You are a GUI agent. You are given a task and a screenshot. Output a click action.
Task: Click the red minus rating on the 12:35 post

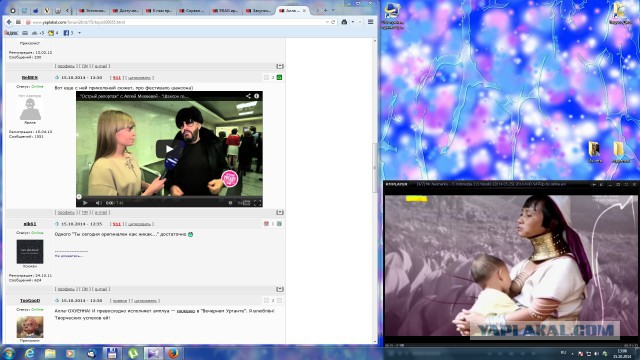tap(266, 224)
